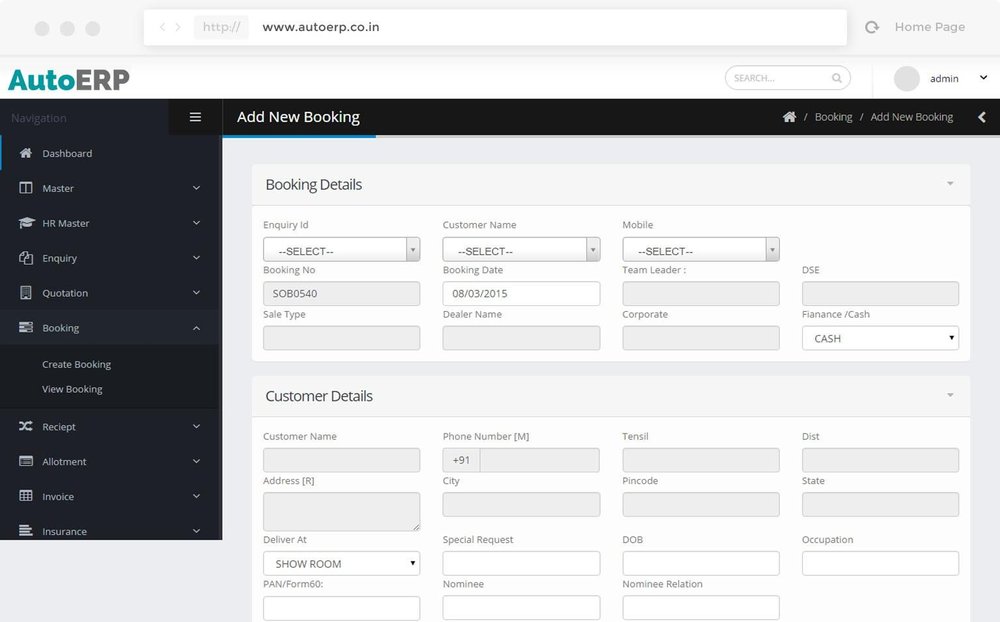Expand the Enquiry menu chevron
Image resolution: width=1000 pixels, height=622 pixels.
click(196, 258)
